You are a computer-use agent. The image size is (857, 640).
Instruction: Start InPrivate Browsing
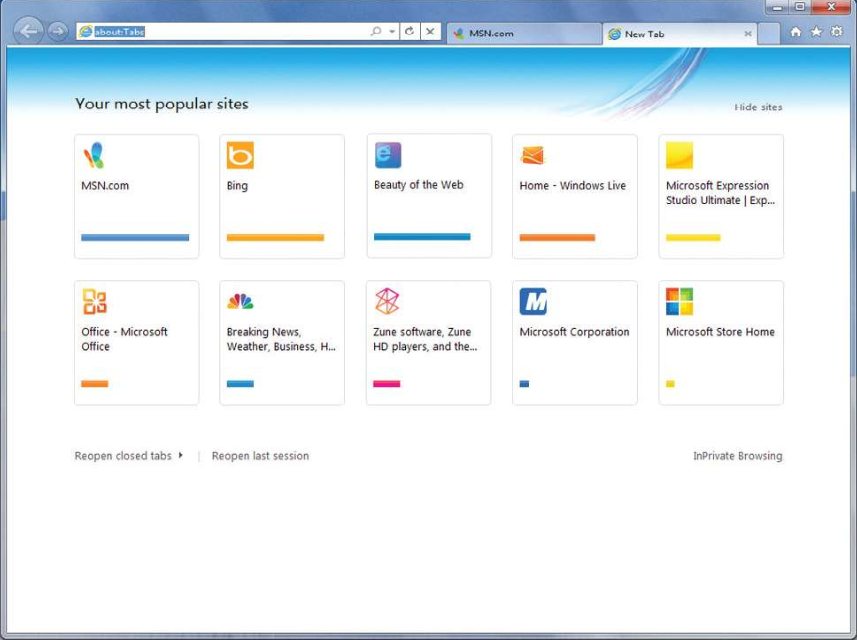737,456
